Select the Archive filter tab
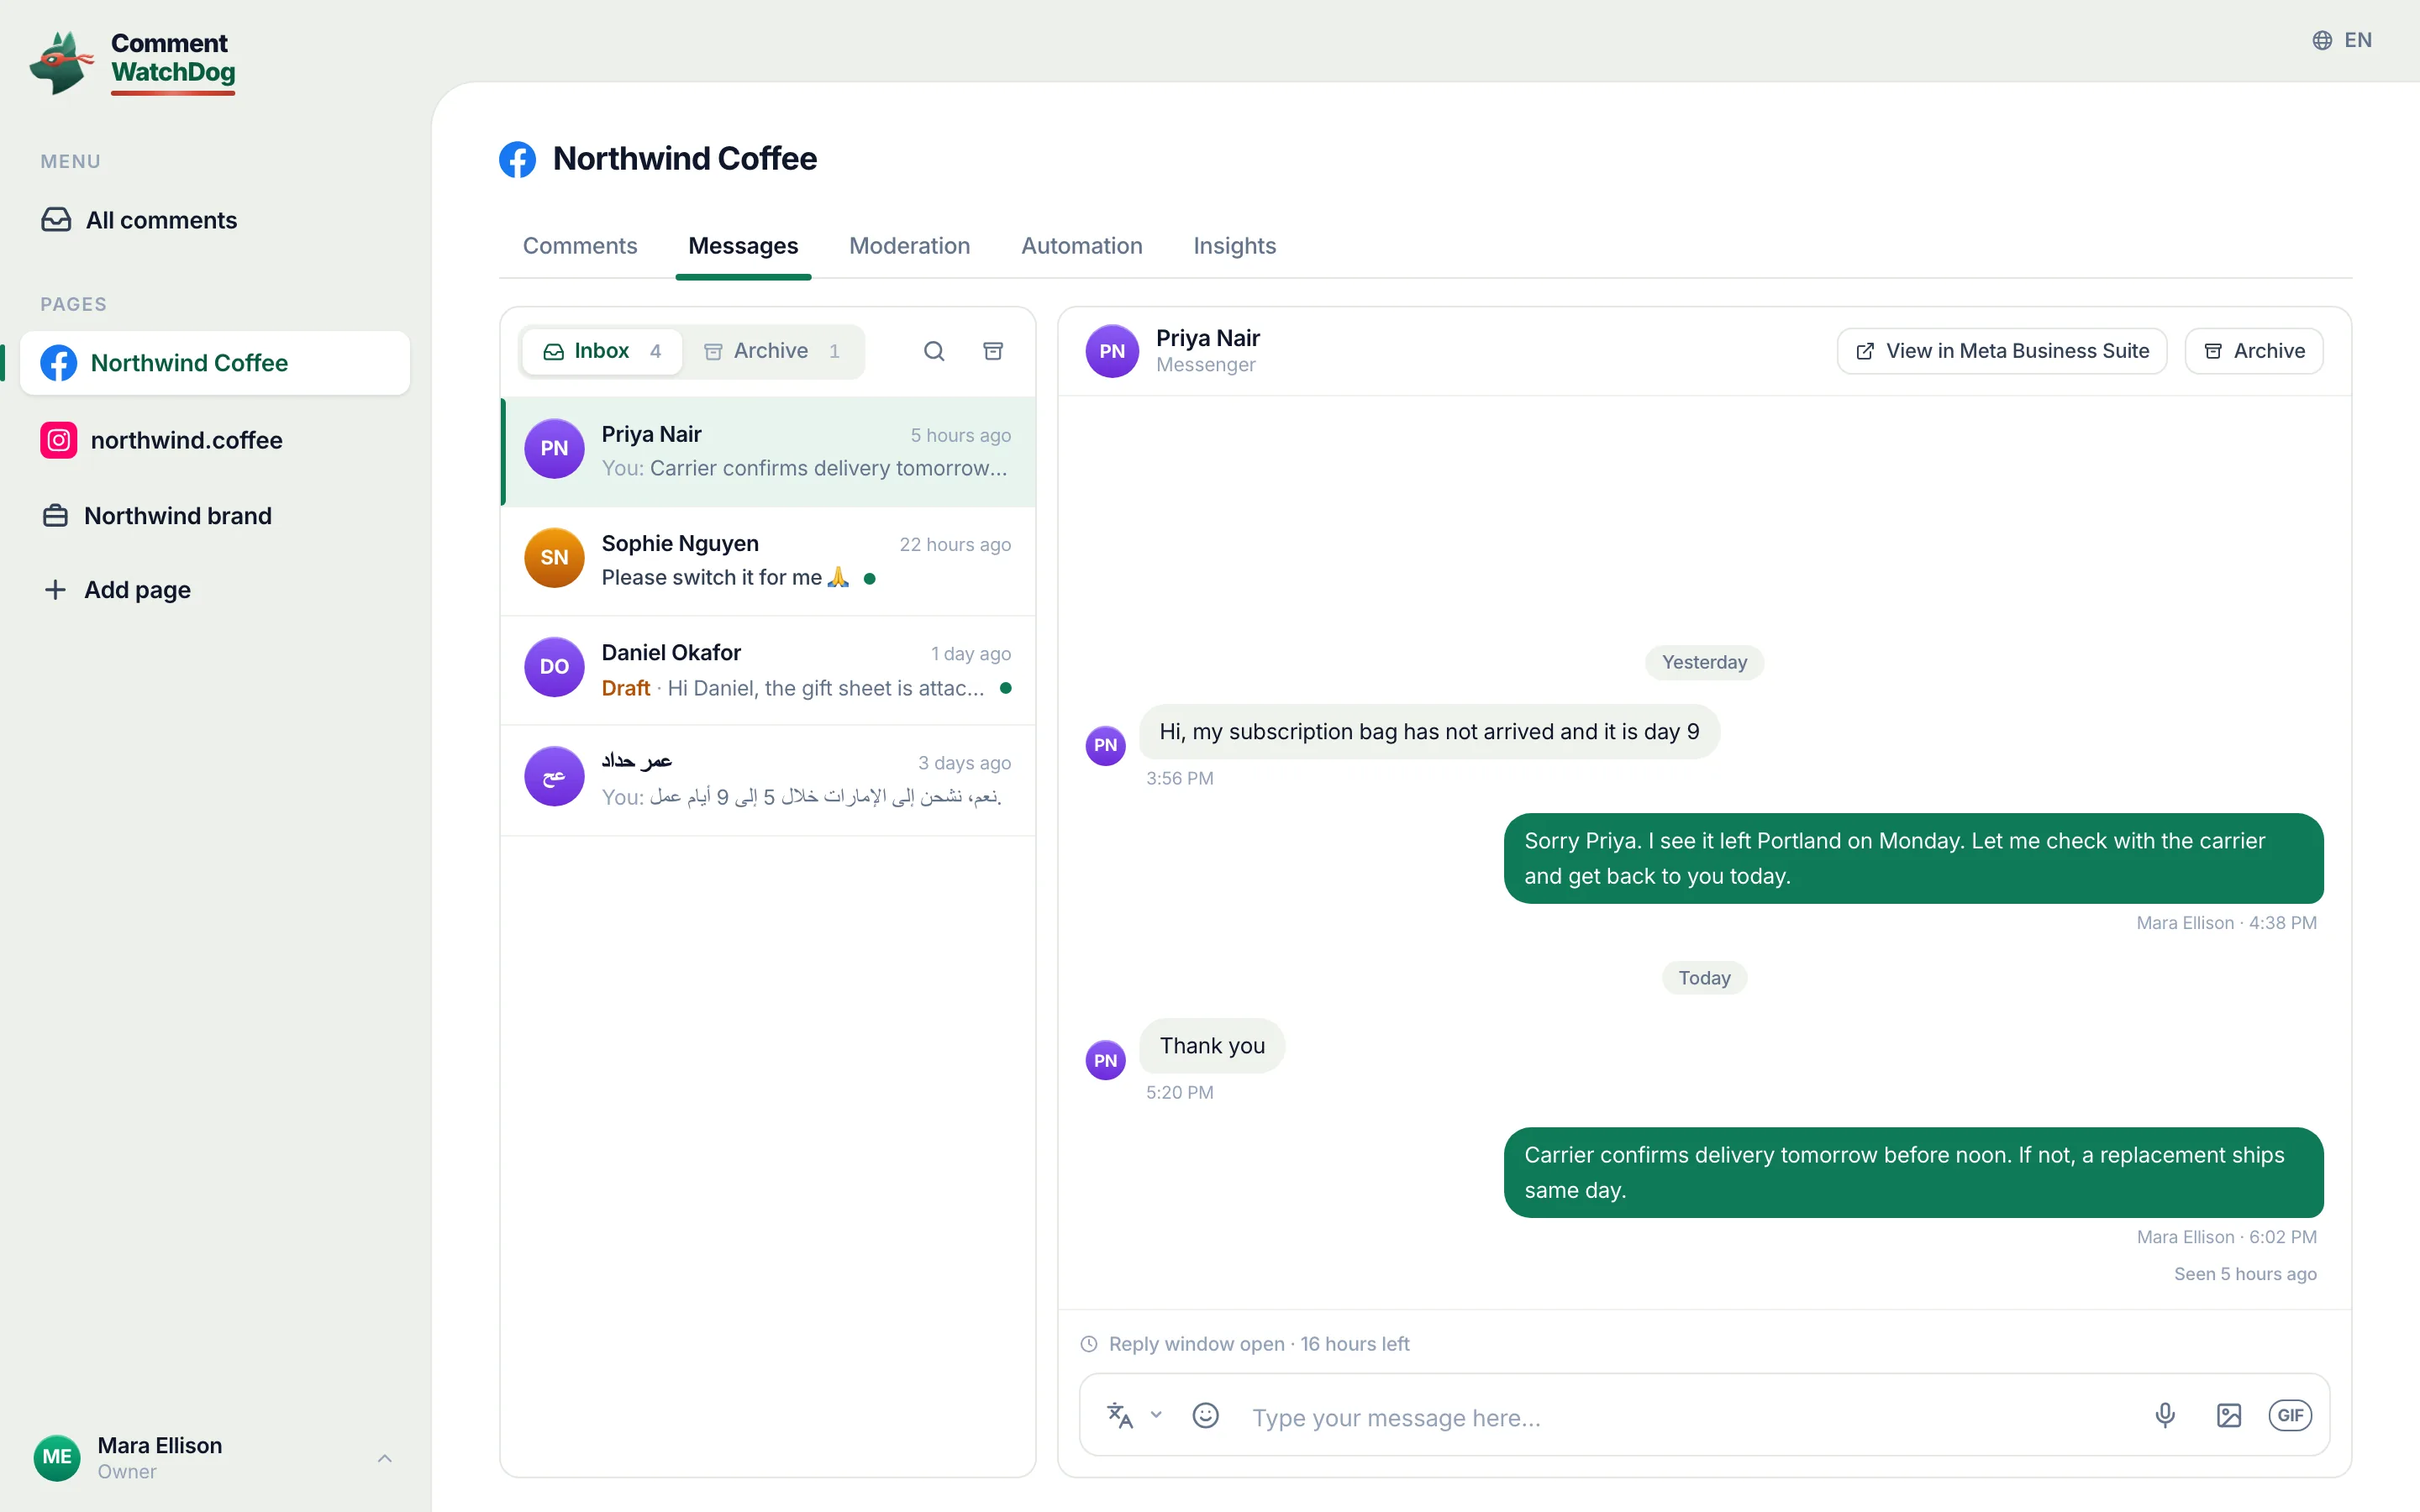This screenshot has width=2420, height=1512. click(772, 351)
